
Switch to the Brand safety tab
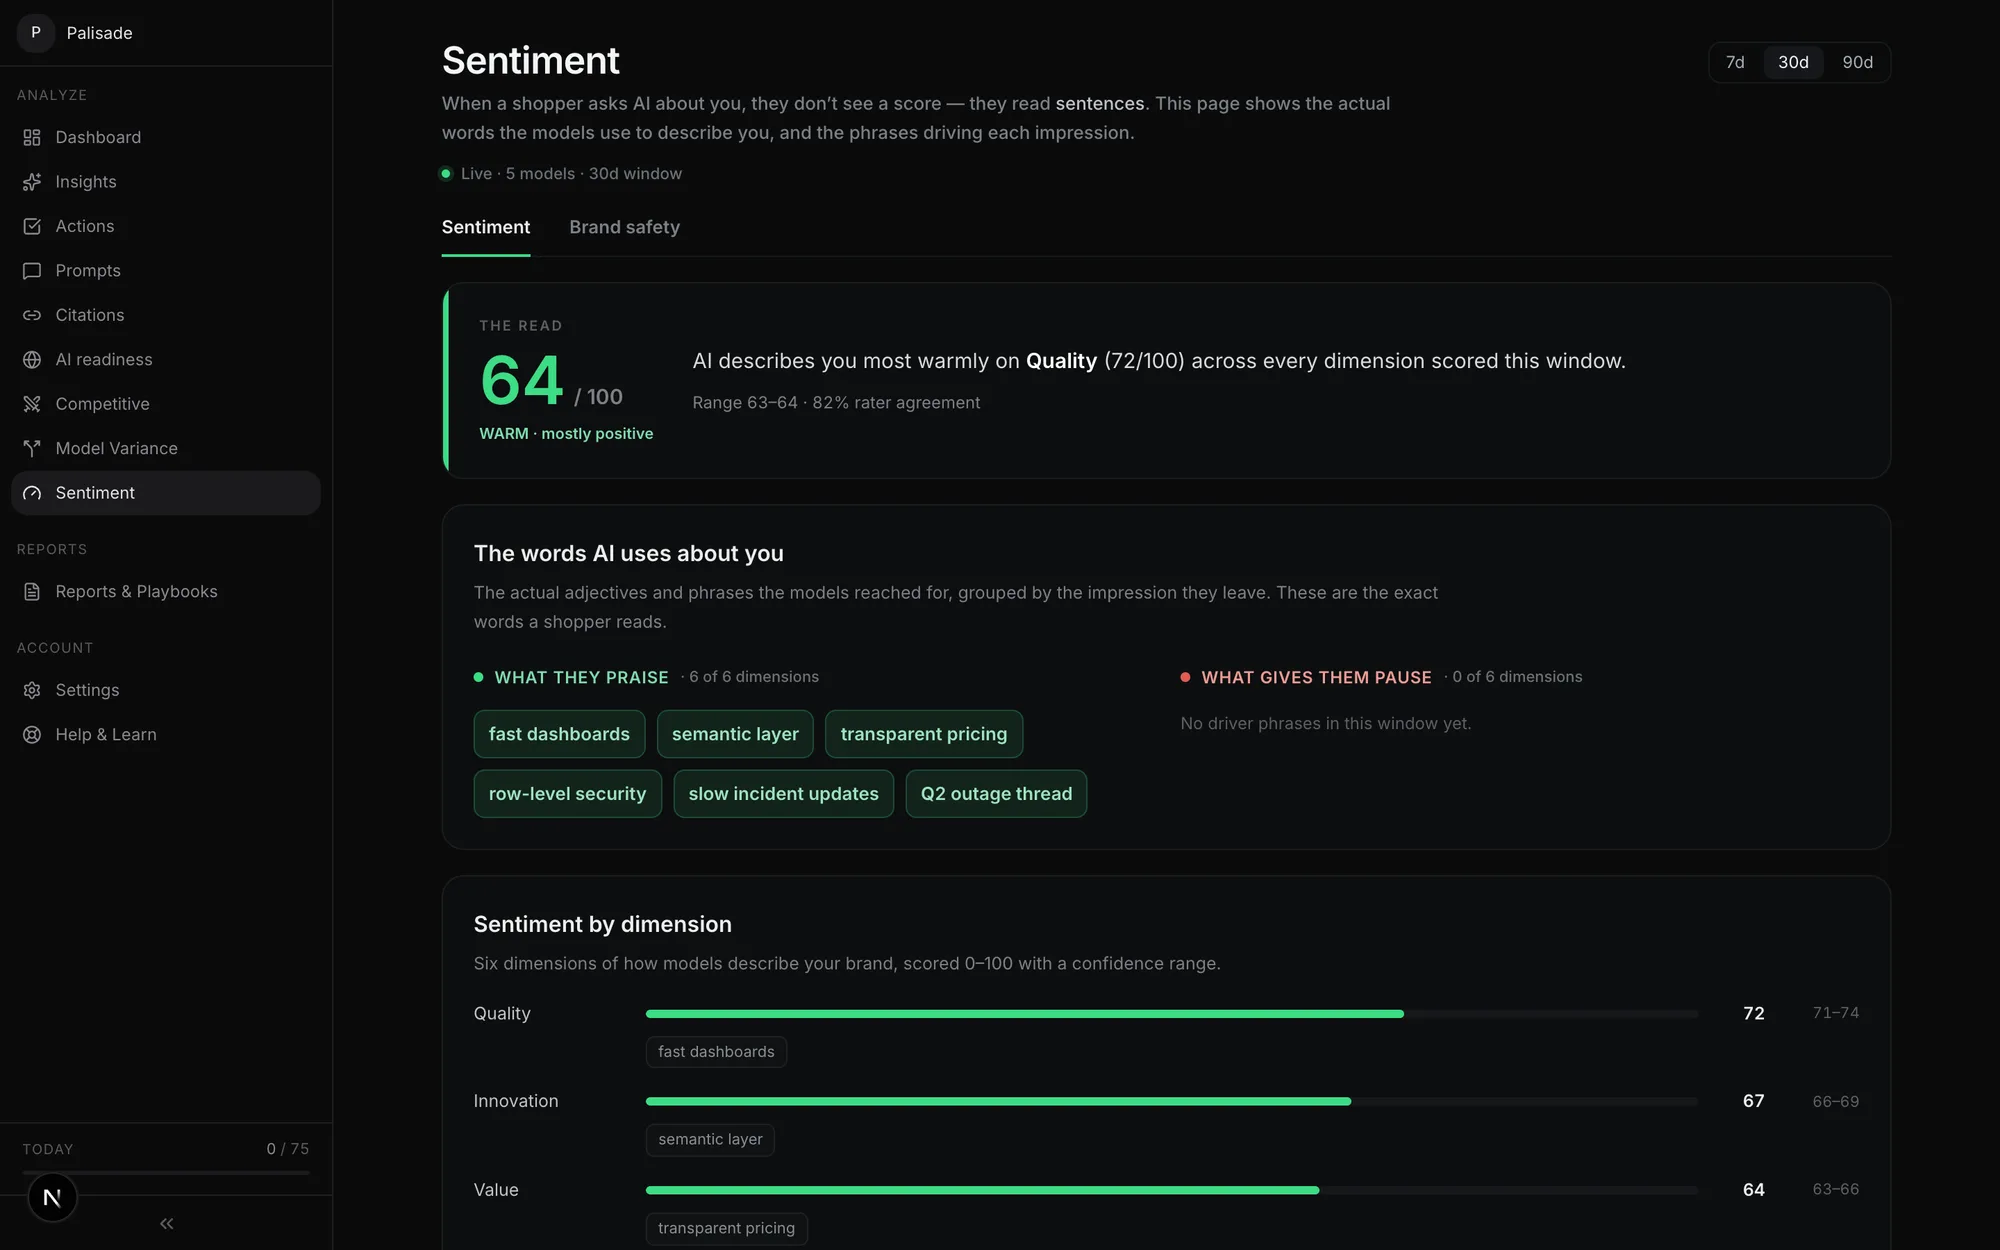(x=624, y=227)
